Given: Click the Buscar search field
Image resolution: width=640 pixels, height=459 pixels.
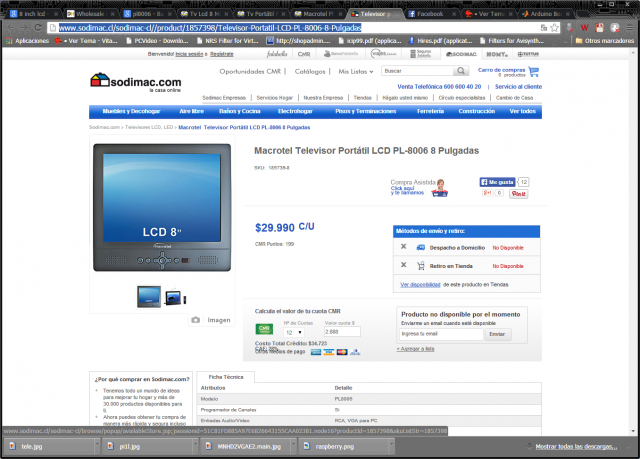Looking at the screenshot, I should click(x=418, y=71).
